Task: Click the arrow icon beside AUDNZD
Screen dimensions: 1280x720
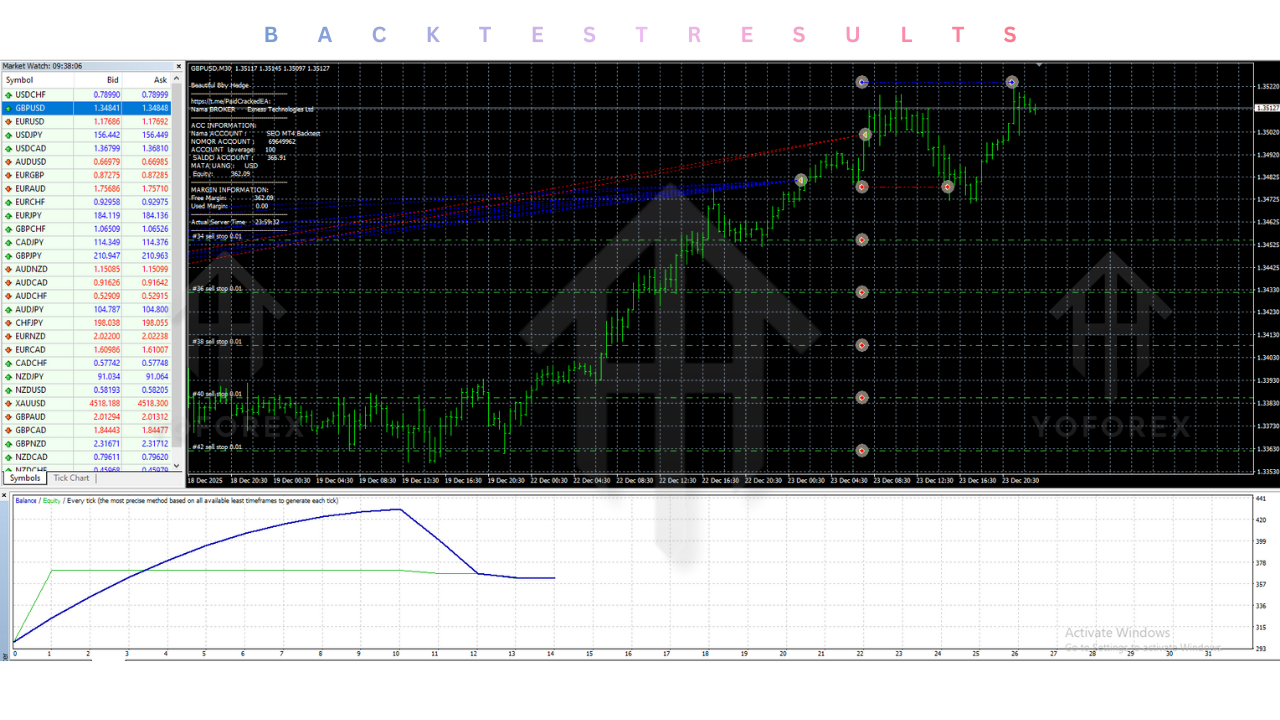Action: 8,268
